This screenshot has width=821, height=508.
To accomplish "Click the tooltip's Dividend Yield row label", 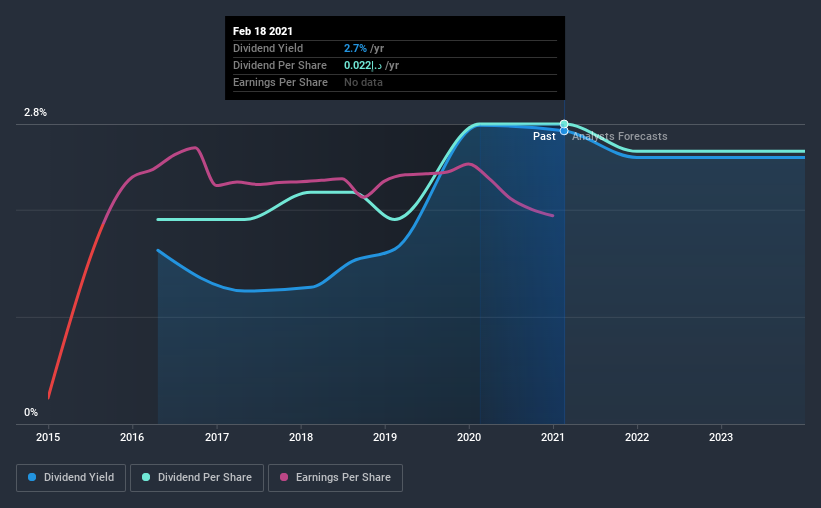I will pyautogui.click(x=268, y=48).
